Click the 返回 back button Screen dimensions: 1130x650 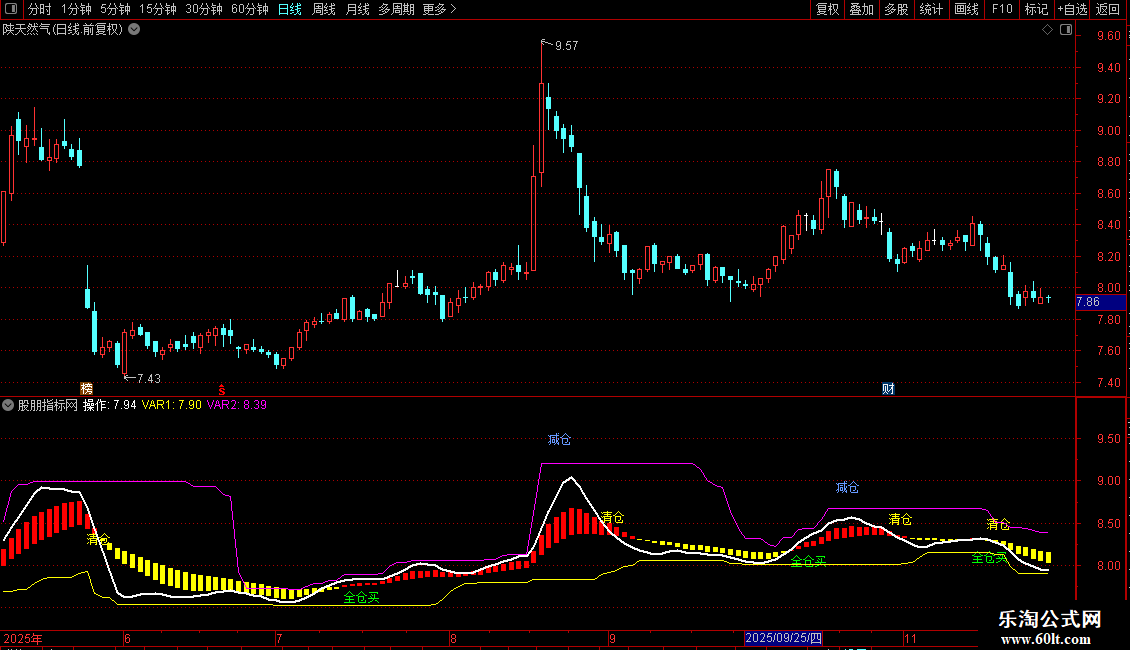(x=1108, y=9)
